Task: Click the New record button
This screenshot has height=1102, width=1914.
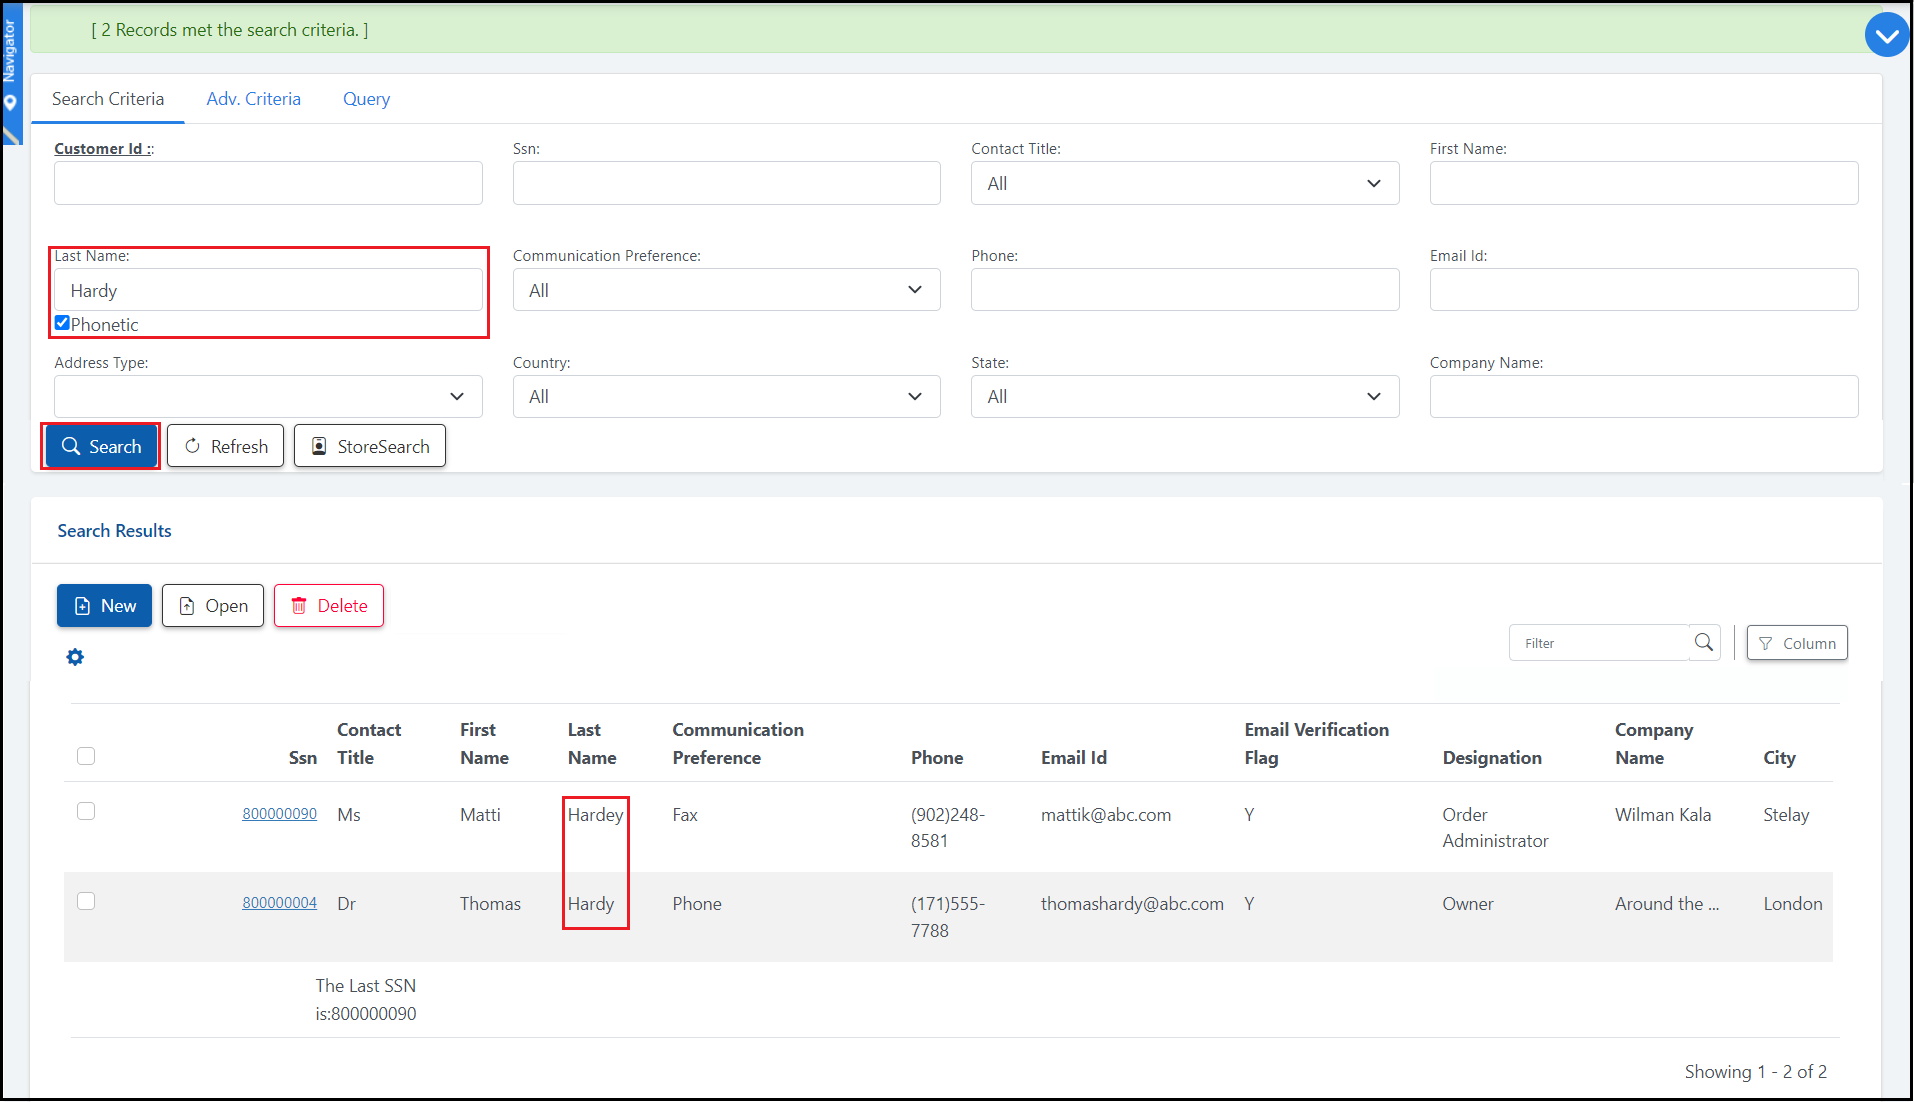Action: (104, 606)
